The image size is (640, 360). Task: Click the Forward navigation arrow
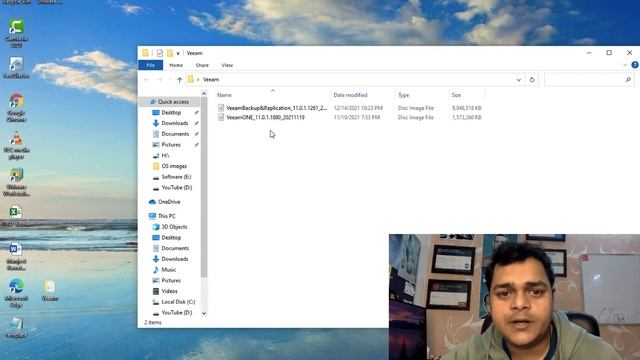click(x=160, y=80)
